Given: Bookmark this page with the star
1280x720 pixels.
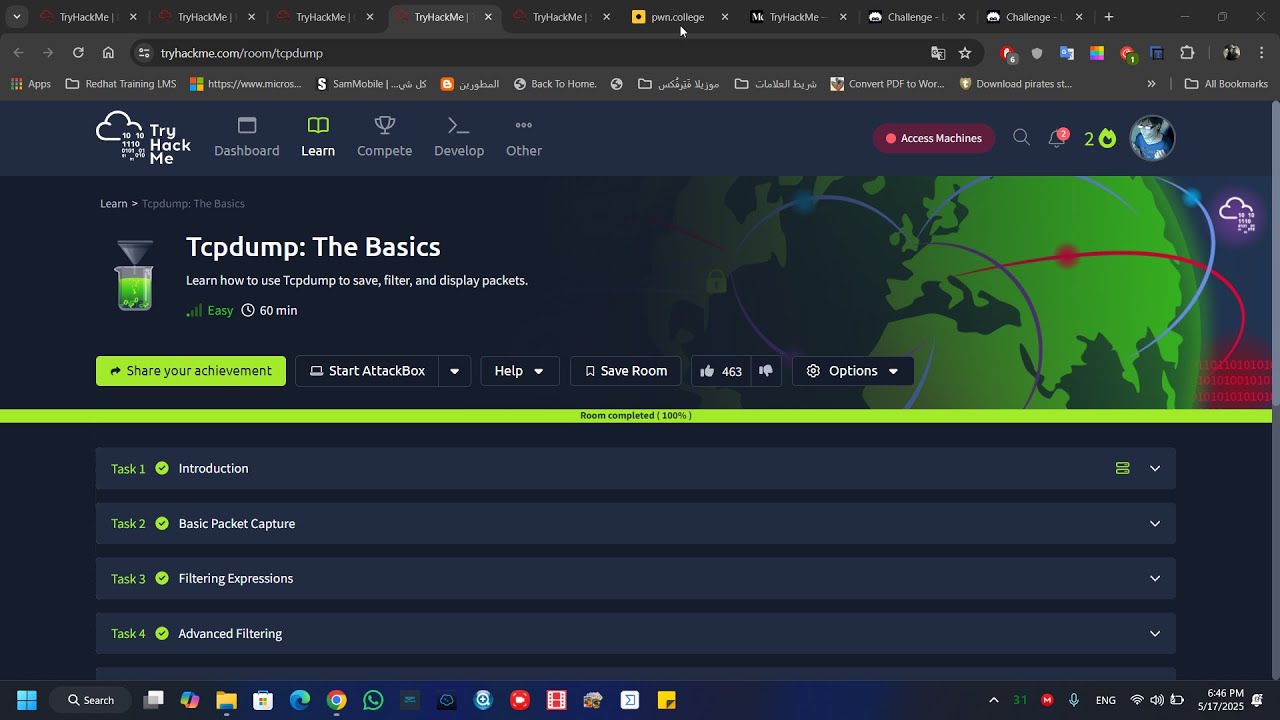Looking at the screenshot, I should pyautogui.click(x=965, y=53).
